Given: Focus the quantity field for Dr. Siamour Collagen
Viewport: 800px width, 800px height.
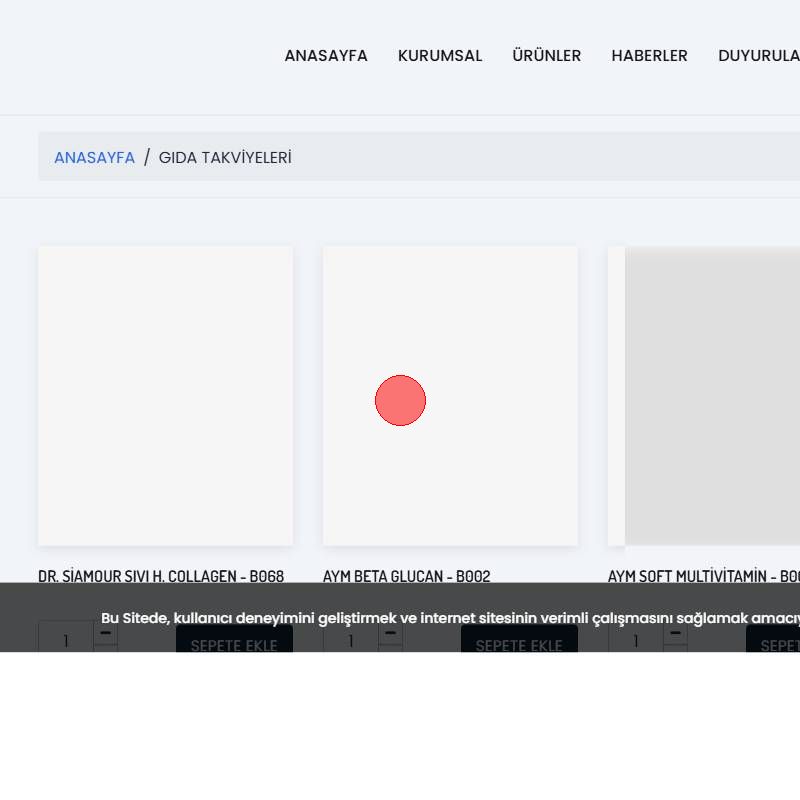Looking at the screenshot, I should click(66, 640).
